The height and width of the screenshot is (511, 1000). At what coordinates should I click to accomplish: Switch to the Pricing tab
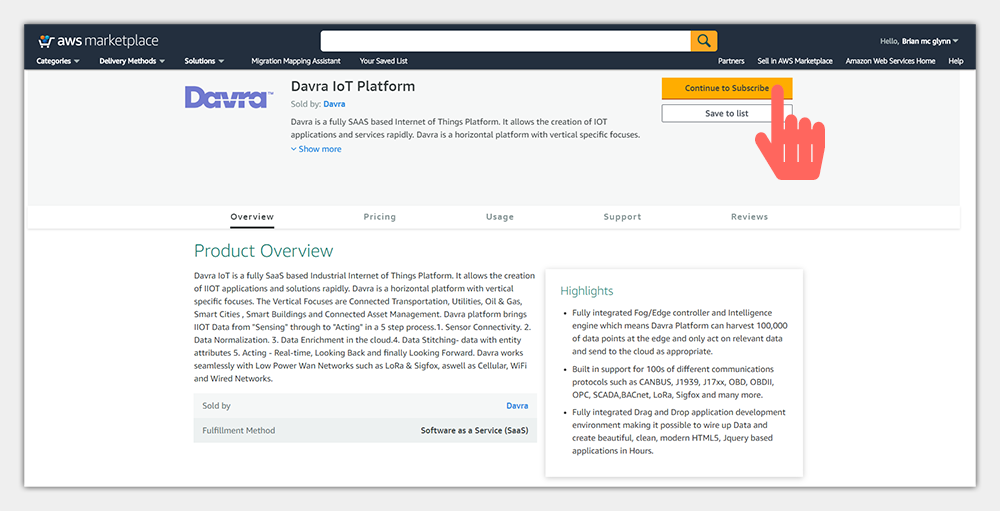coord(379,217)
